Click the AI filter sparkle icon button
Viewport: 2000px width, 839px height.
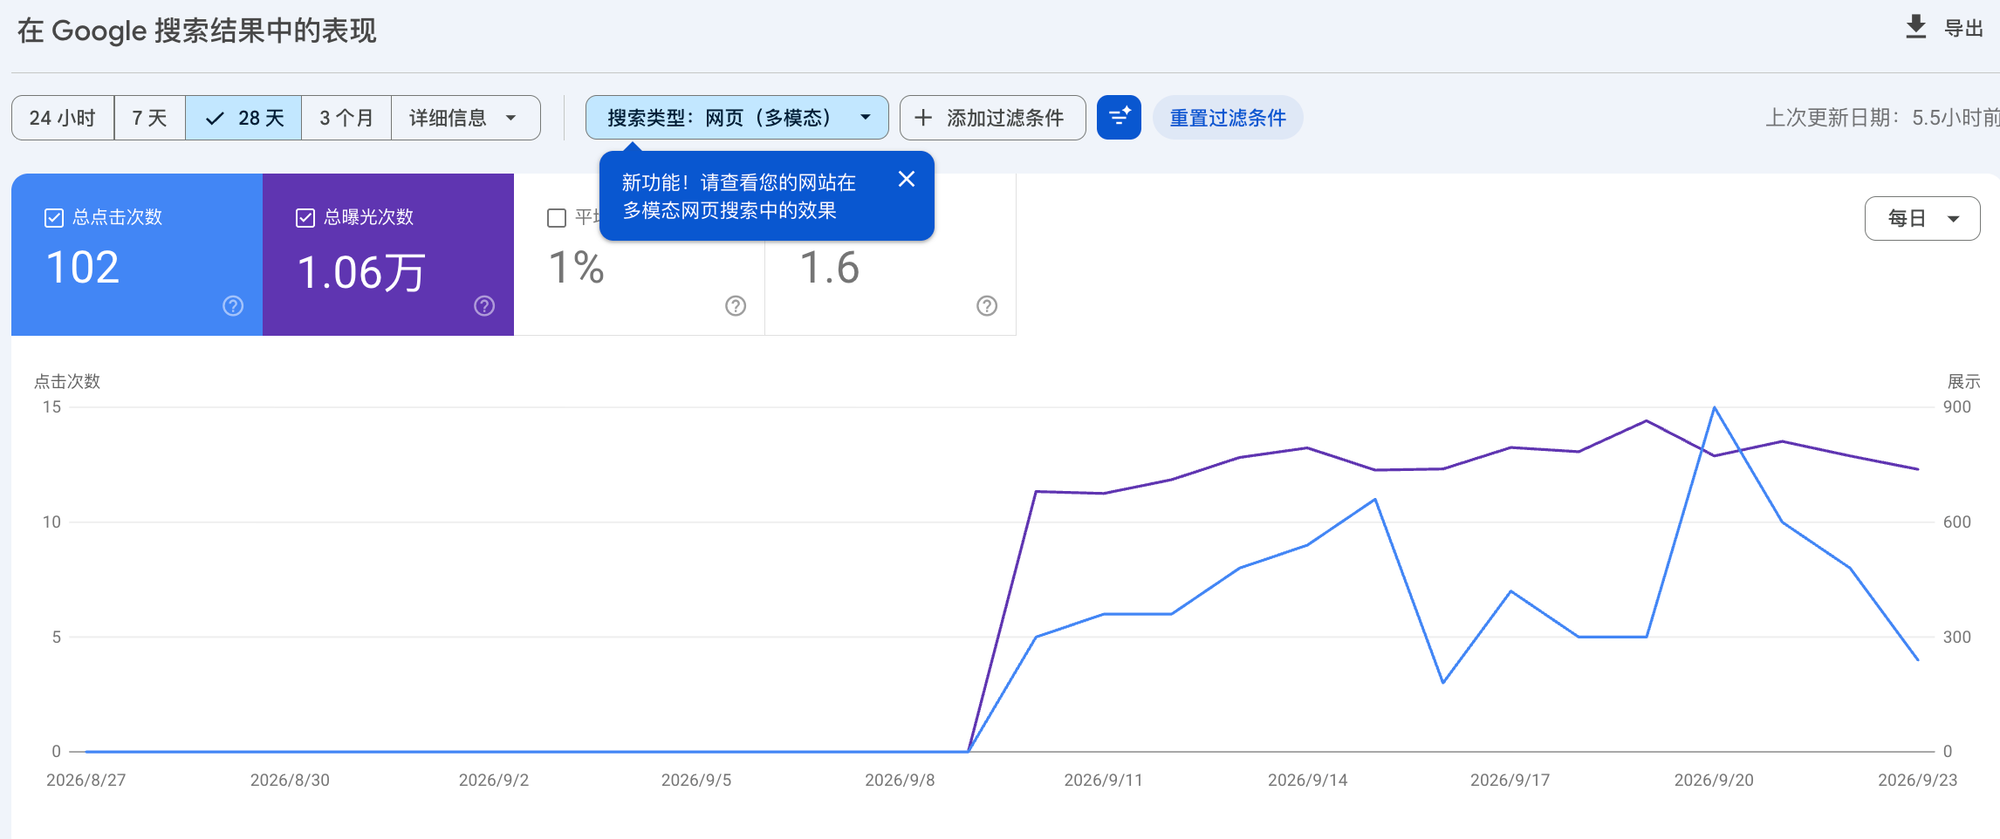pos(1119,118)
